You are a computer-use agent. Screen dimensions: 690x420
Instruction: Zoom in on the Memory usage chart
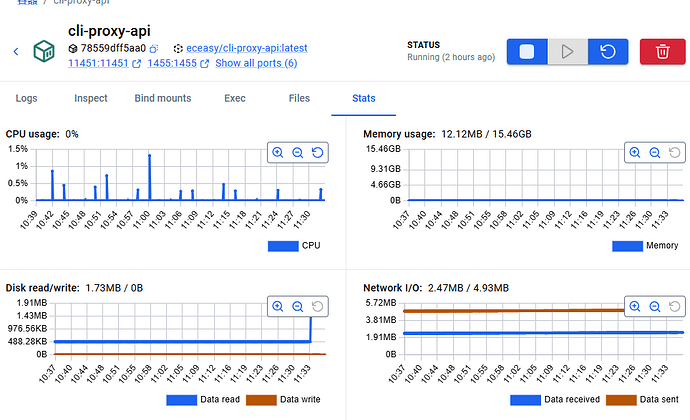635,152
